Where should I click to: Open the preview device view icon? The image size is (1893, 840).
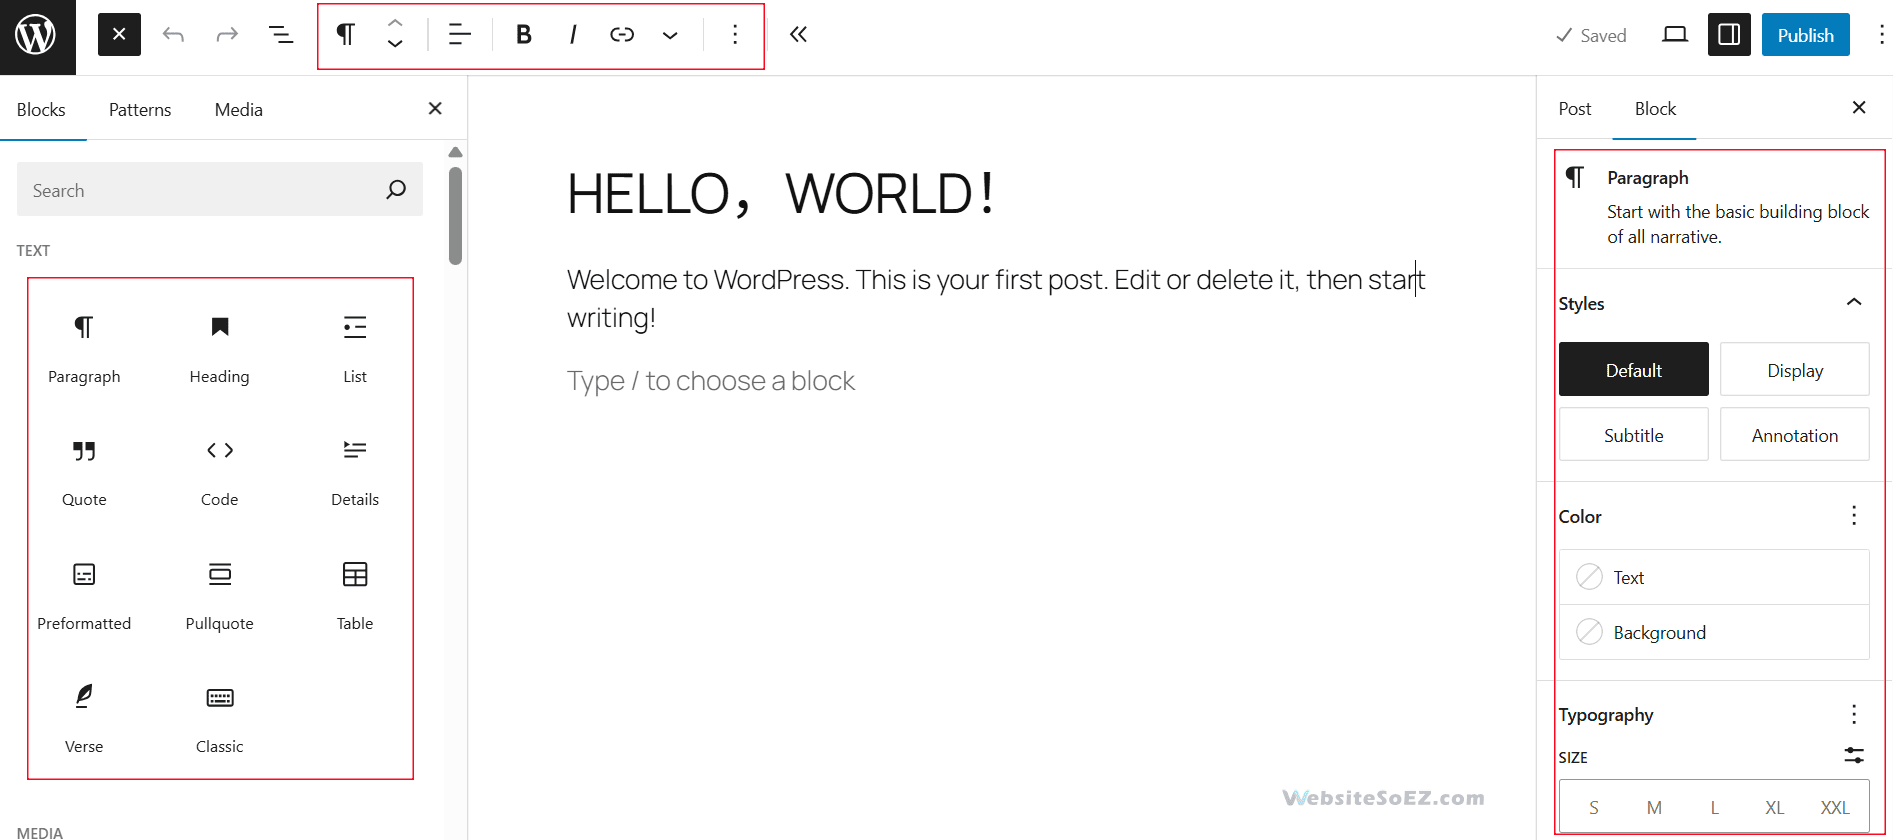pos(1675,35)
